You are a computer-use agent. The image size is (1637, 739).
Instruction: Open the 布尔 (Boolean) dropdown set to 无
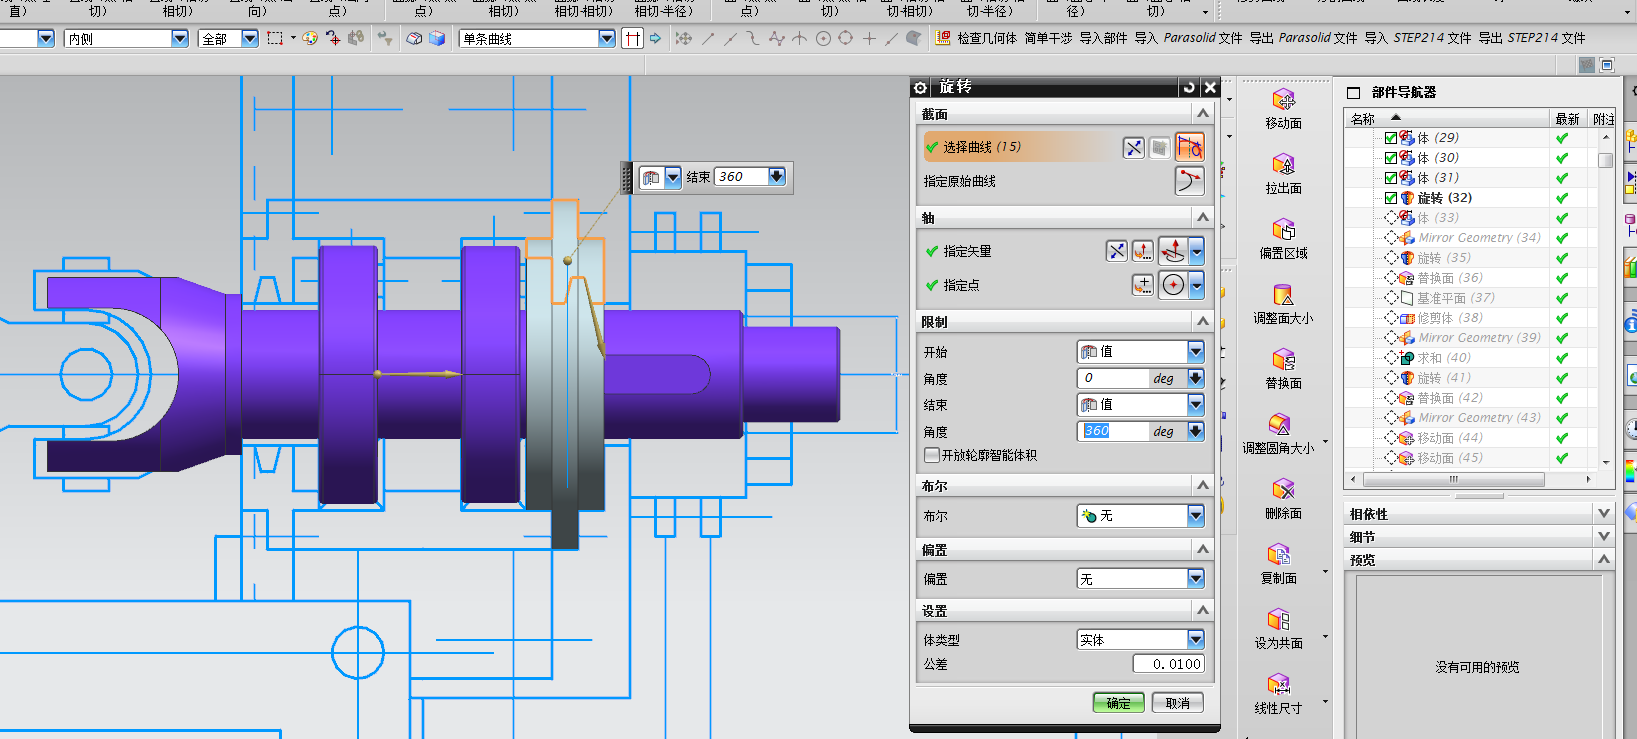1195,516
